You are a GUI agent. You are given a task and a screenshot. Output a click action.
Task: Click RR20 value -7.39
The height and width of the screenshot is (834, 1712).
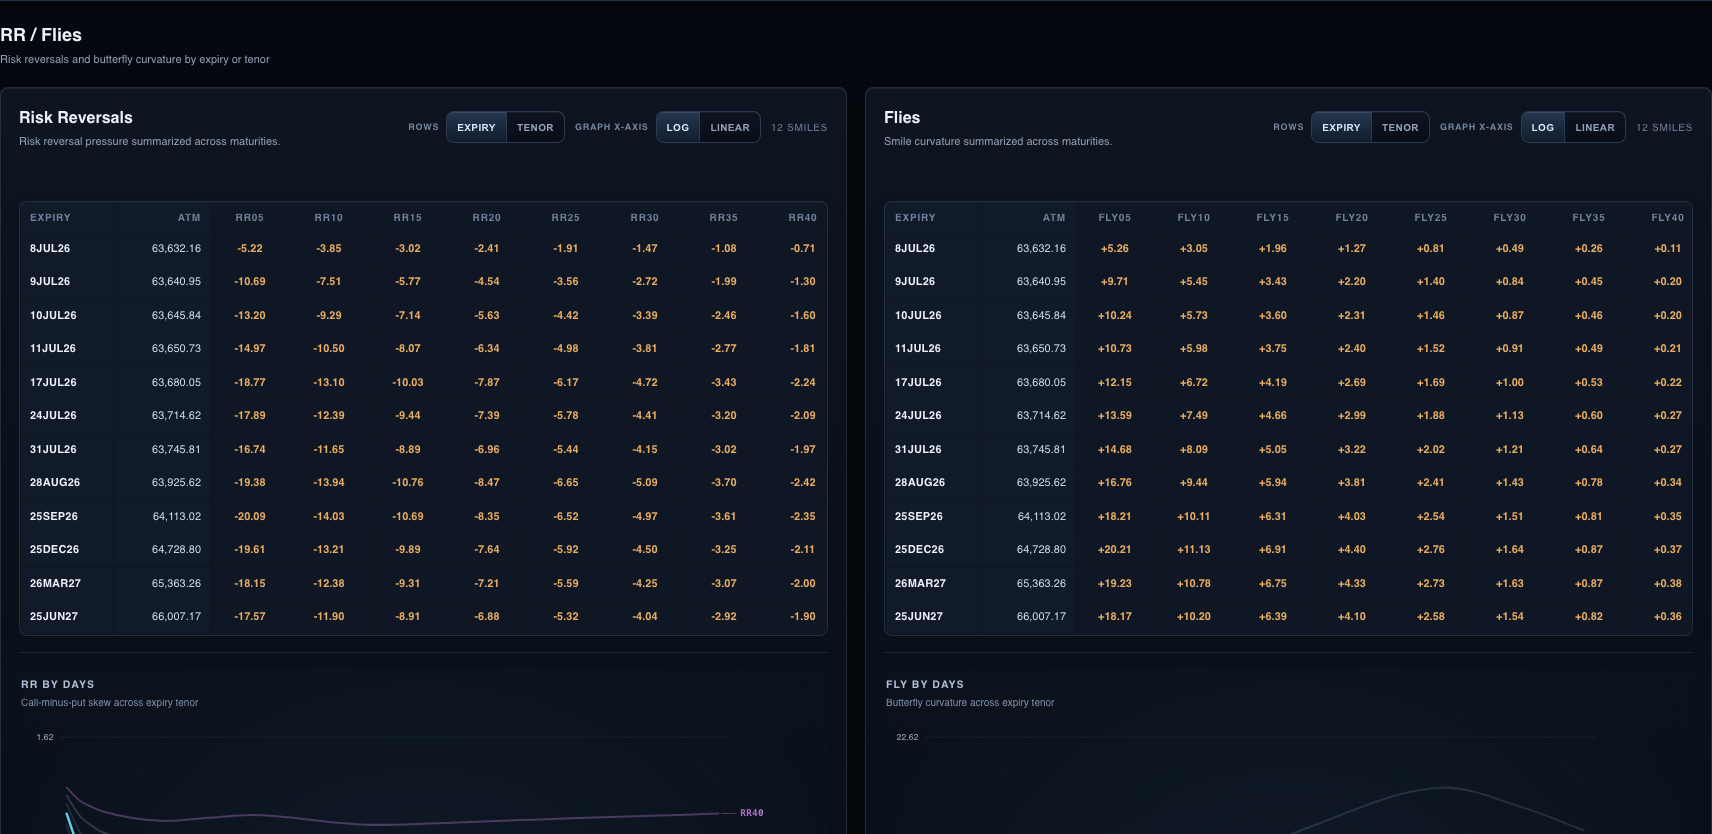[x=487, y=415]
